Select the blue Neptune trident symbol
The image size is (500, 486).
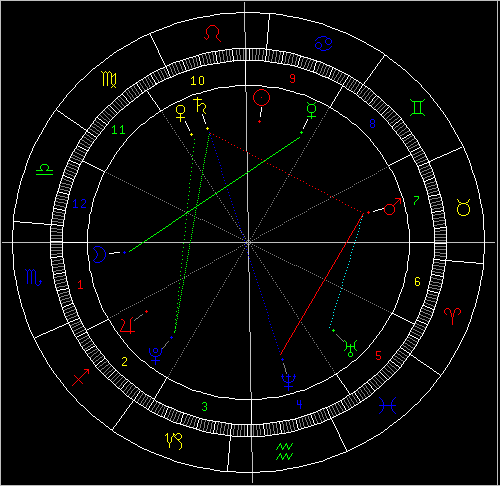tap(288, 382)
